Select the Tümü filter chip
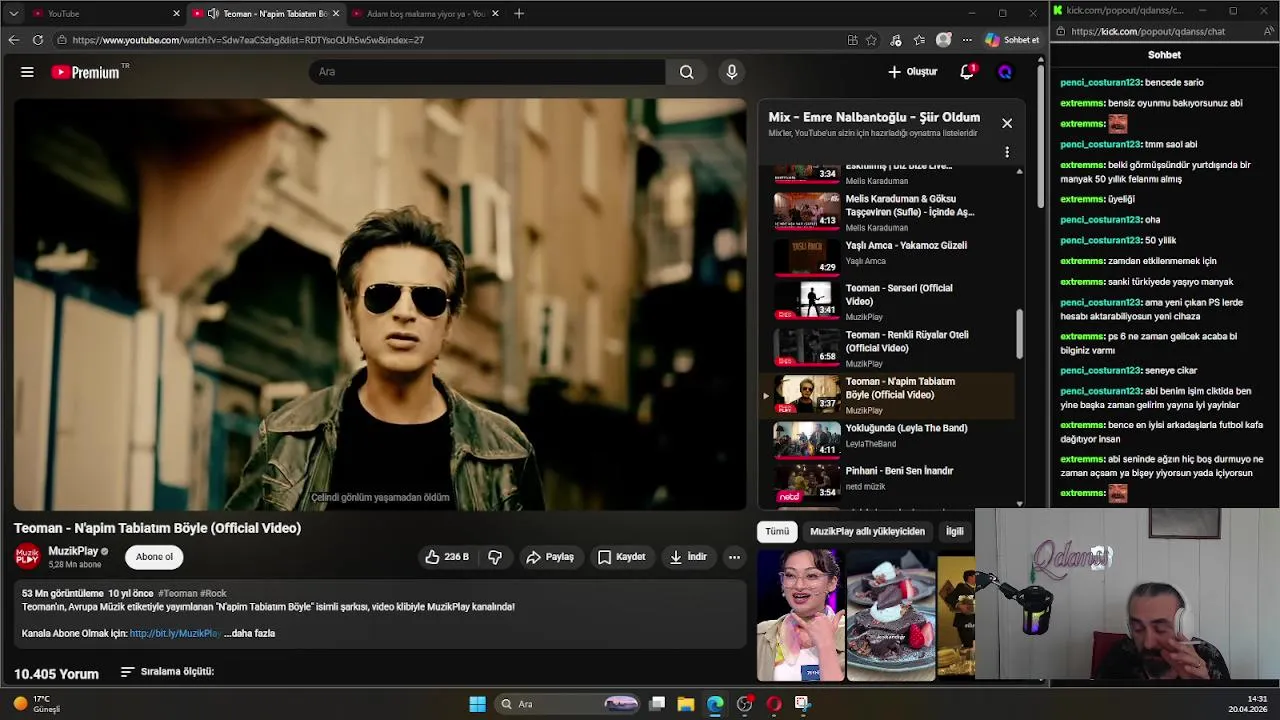Image resolution: width=1280 pixels, height=720 pixels. (777, 532)
